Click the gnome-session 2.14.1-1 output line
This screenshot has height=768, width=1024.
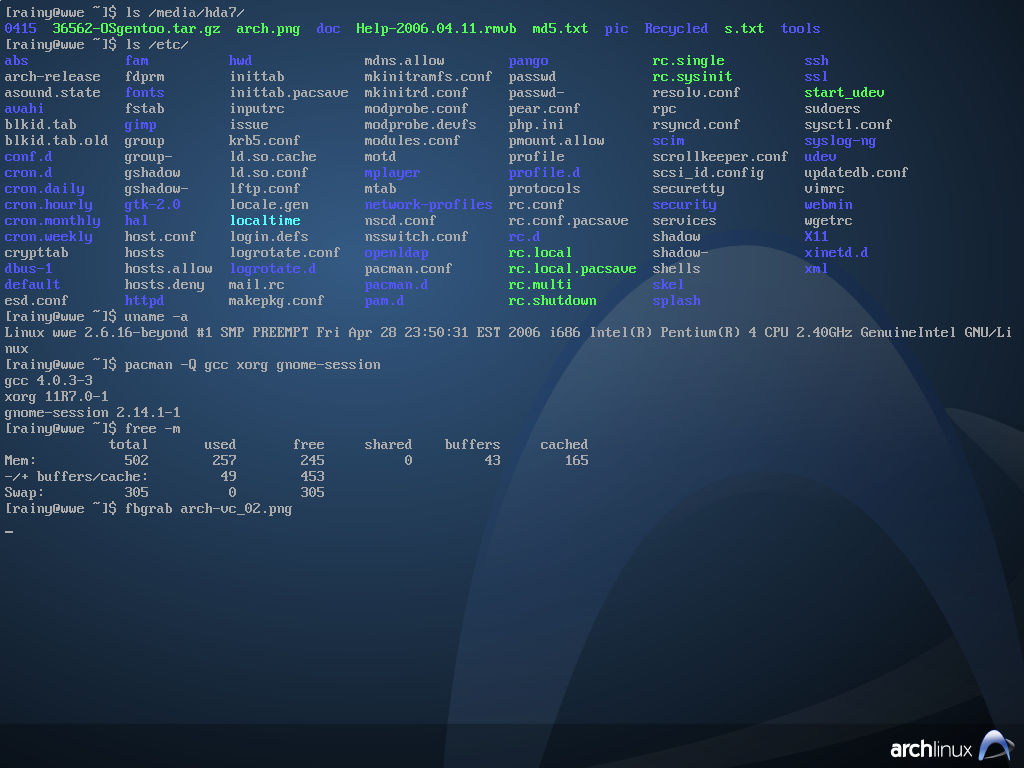92,413
